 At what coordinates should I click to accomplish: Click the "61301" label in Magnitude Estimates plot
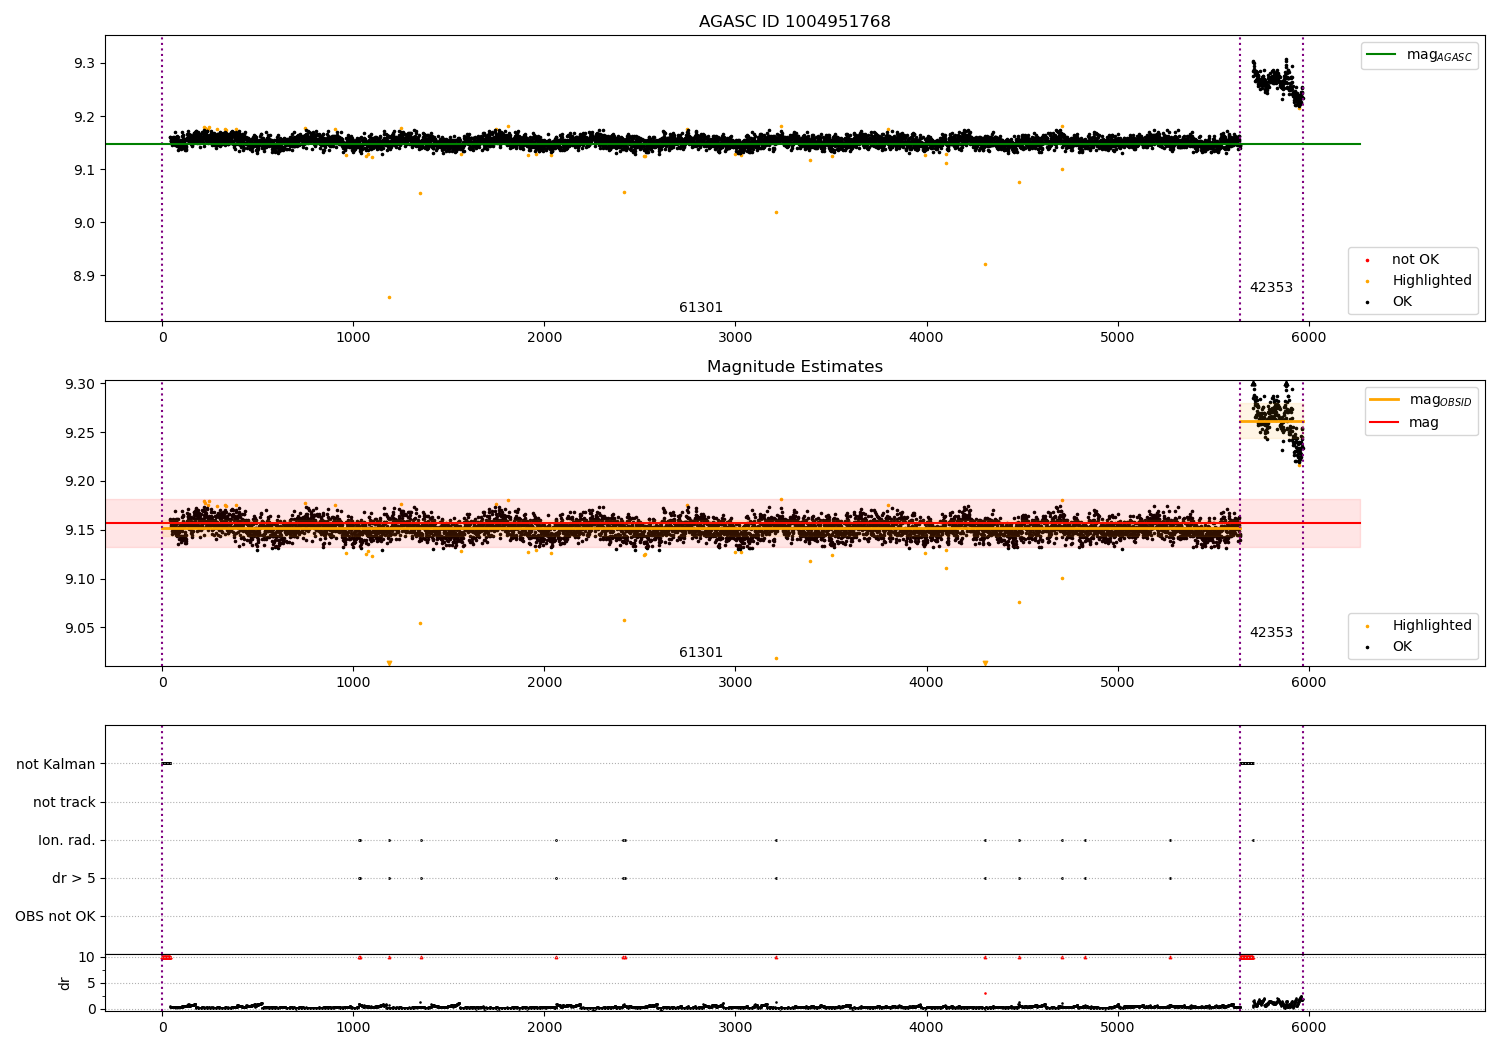coord(701,653)
